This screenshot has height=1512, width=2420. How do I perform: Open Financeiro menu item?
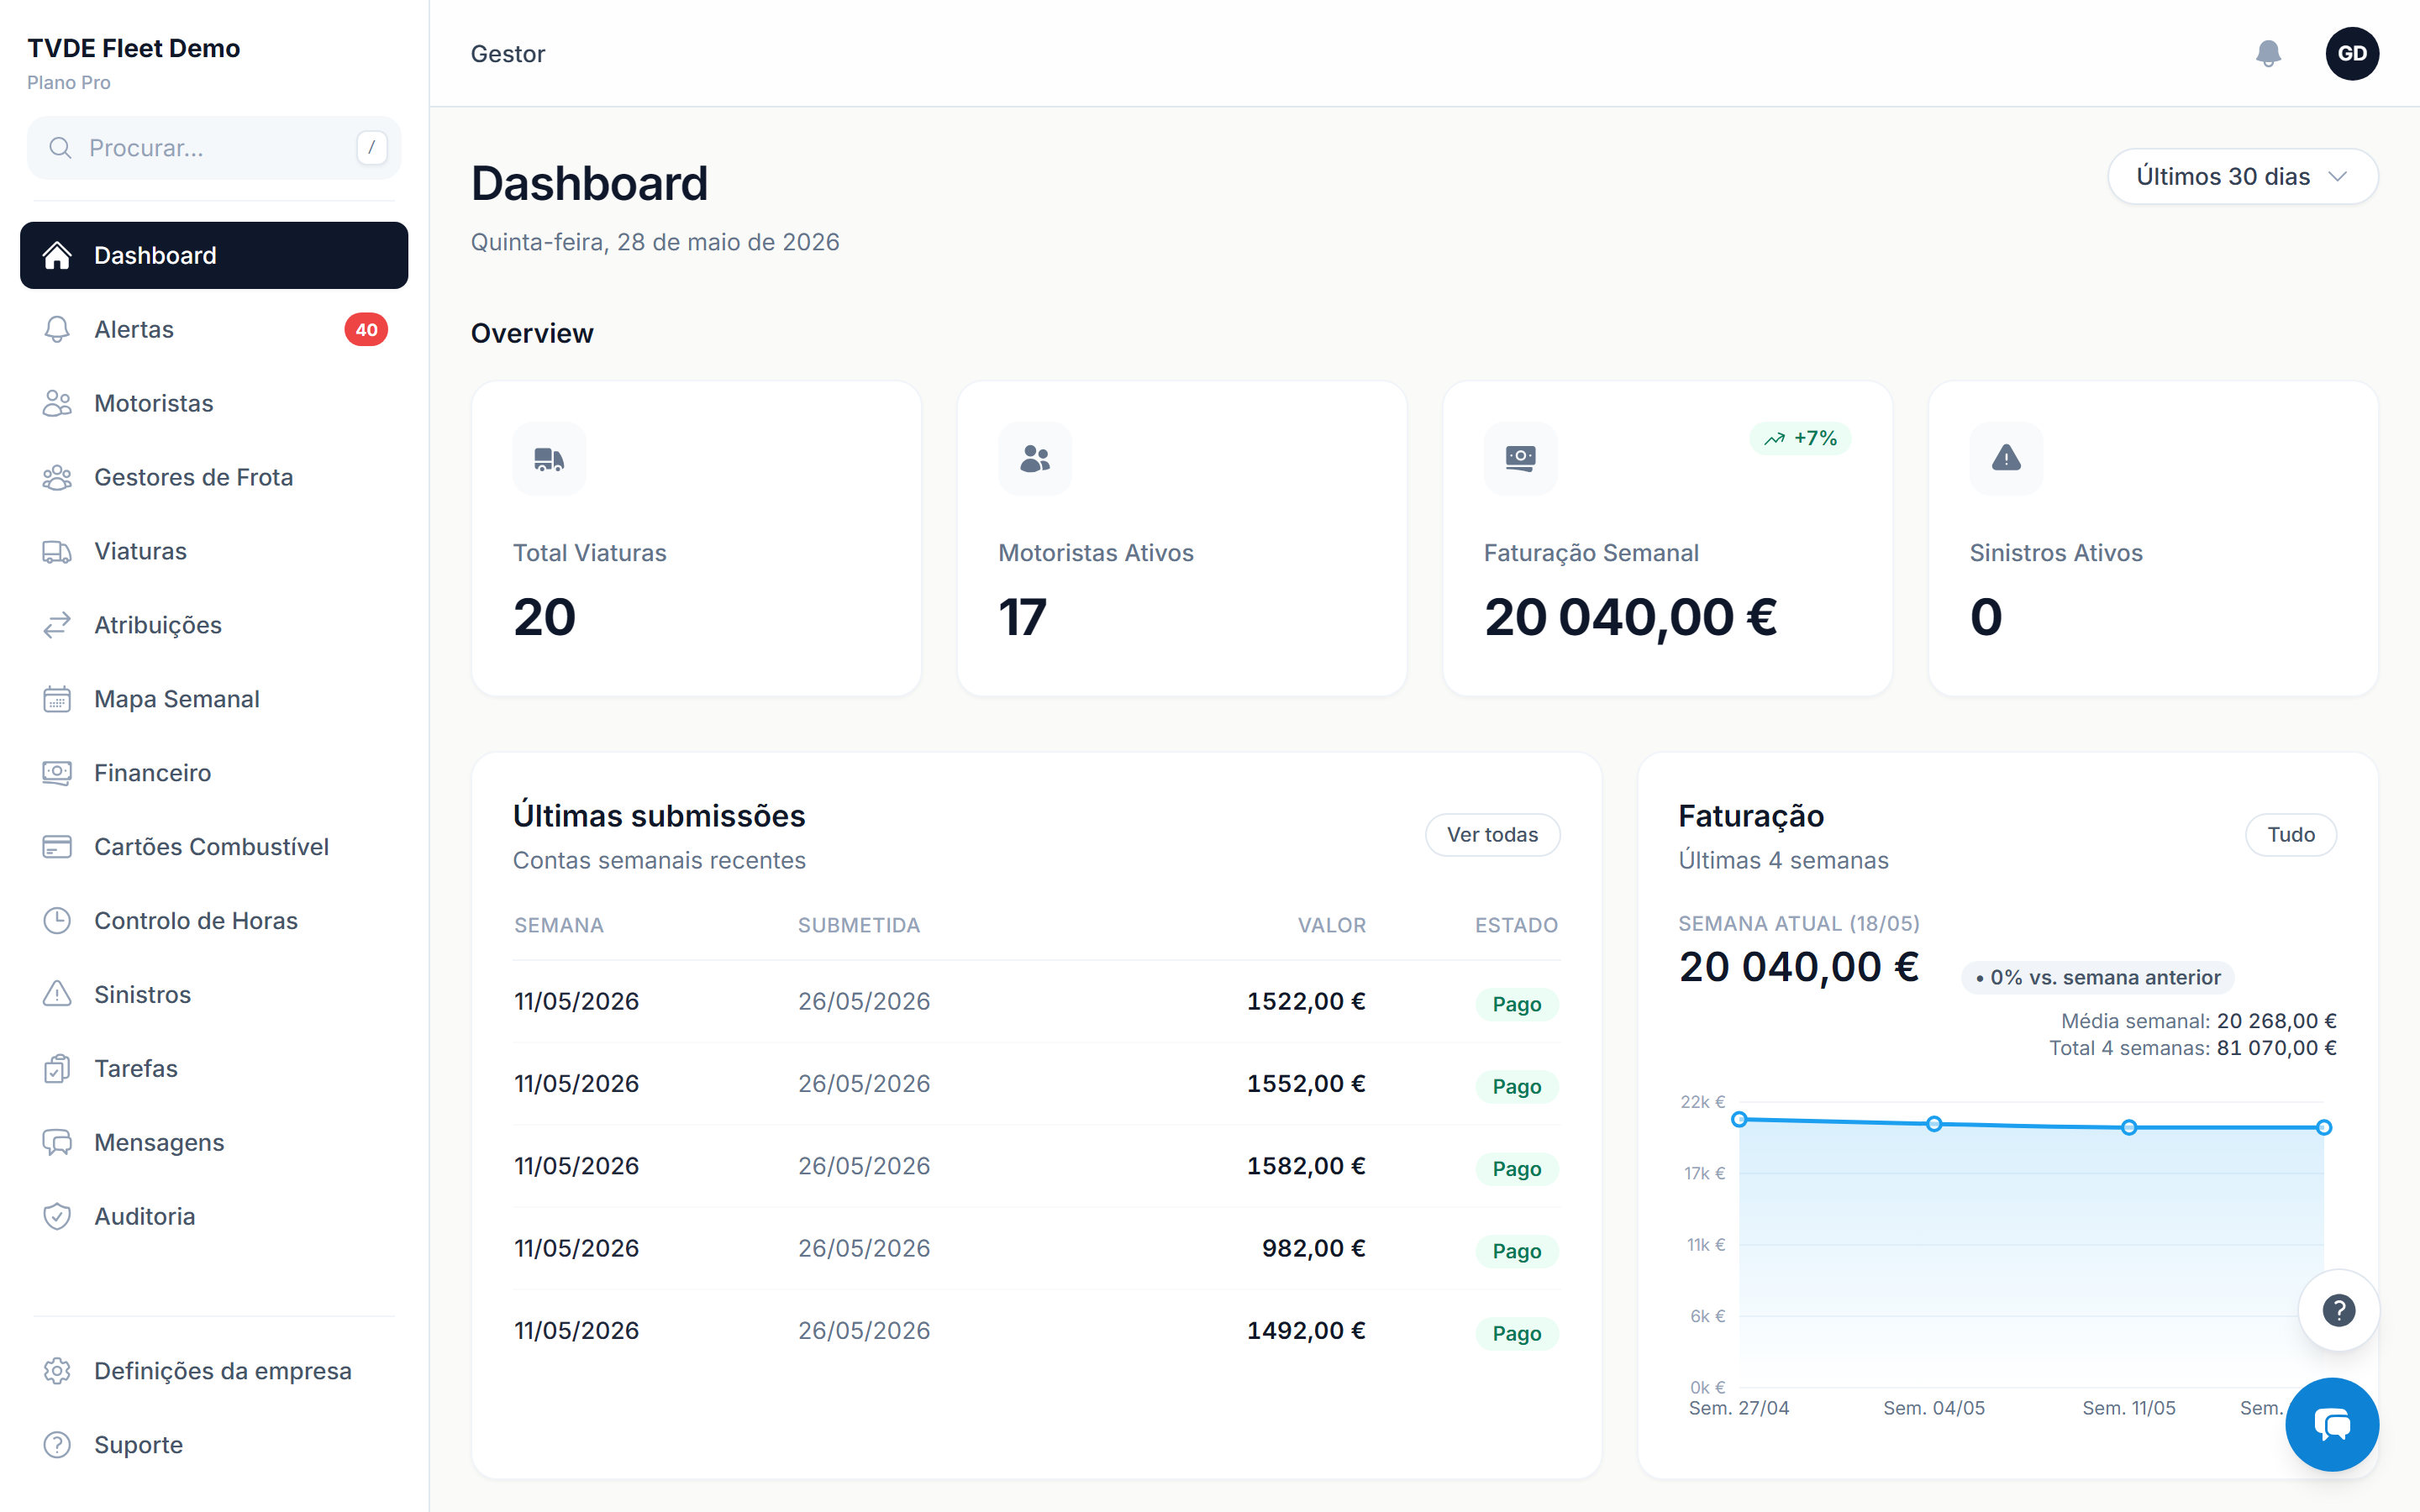coord(214,774)
